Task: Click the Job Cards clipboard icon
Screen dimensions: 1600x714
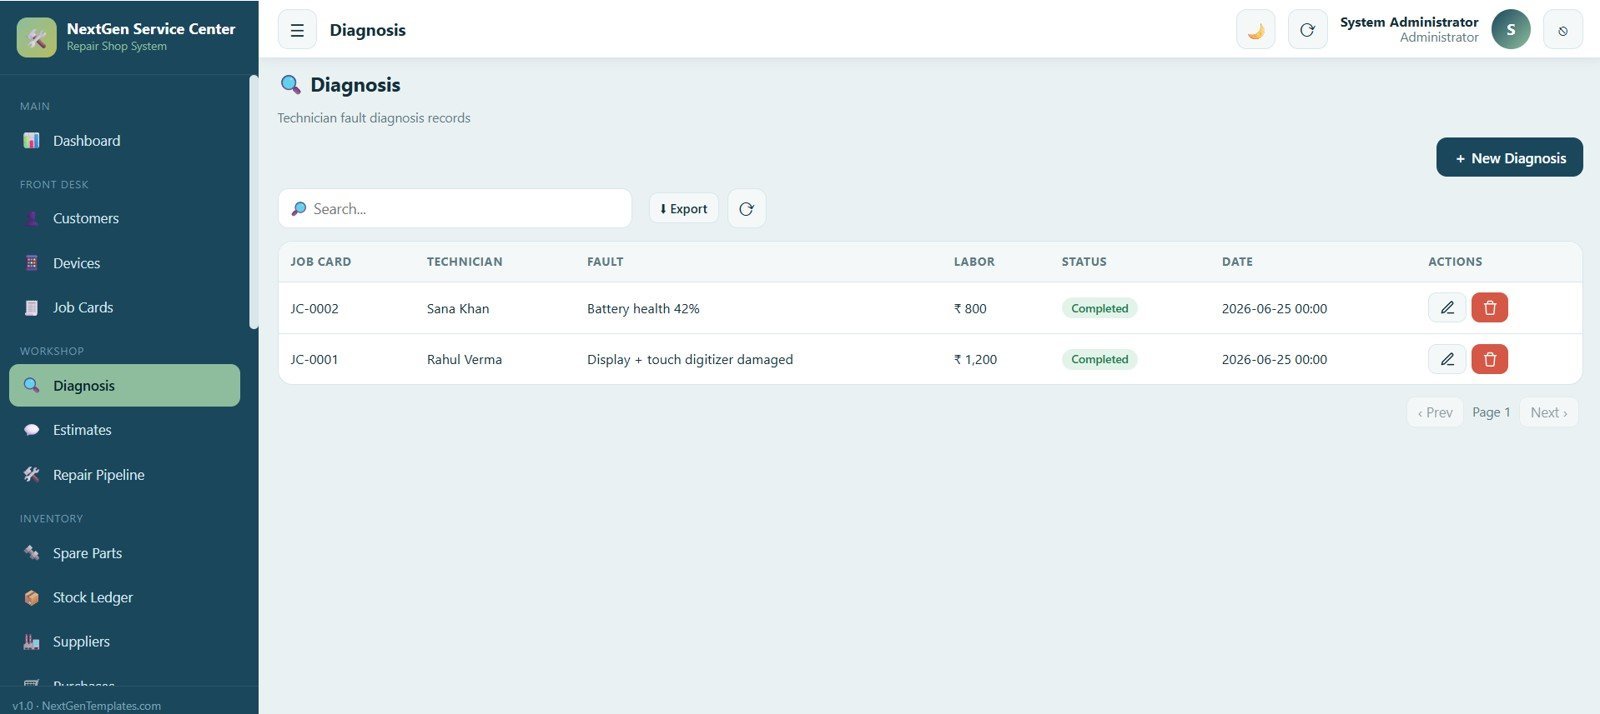Action: (32, 308)
